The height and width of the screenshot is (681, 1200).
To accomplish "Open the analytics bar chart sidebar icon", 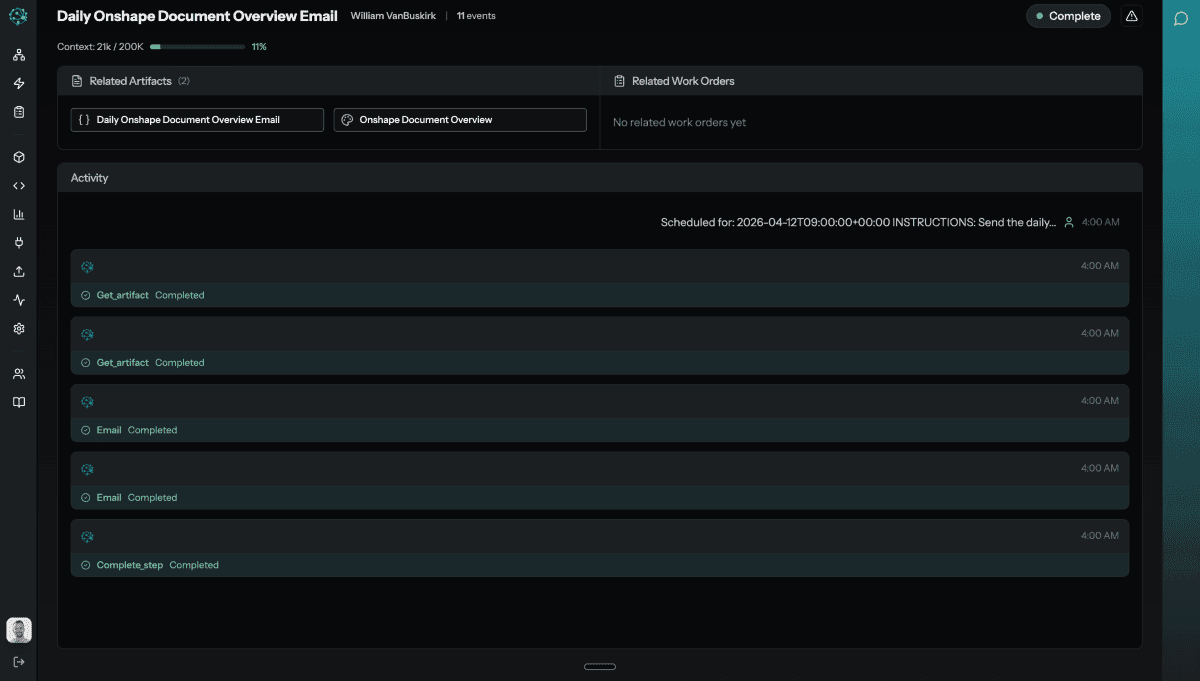I will [x=18, y=213].
